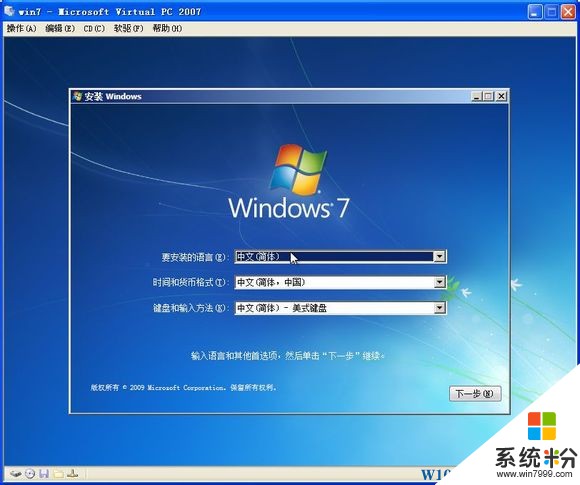Open the 编辑(E) menu
This screenshot has height=485, width=580.
(60, 28)
